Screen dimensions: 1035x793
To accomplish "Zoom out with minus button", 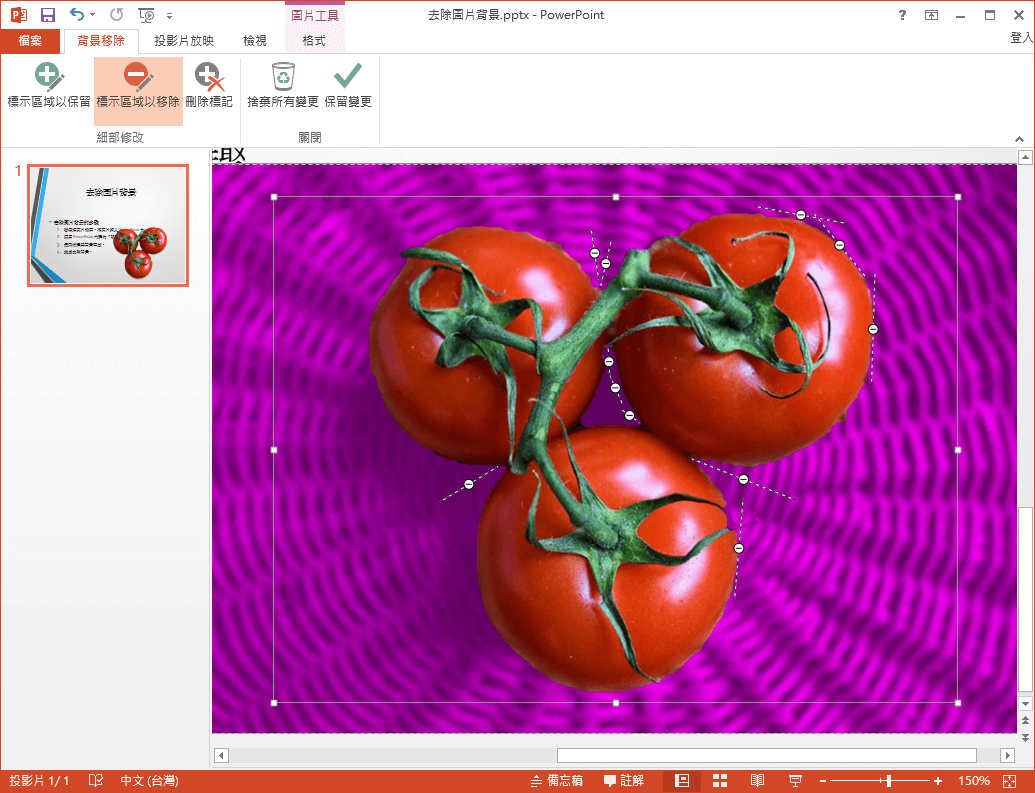I will 822,781.
